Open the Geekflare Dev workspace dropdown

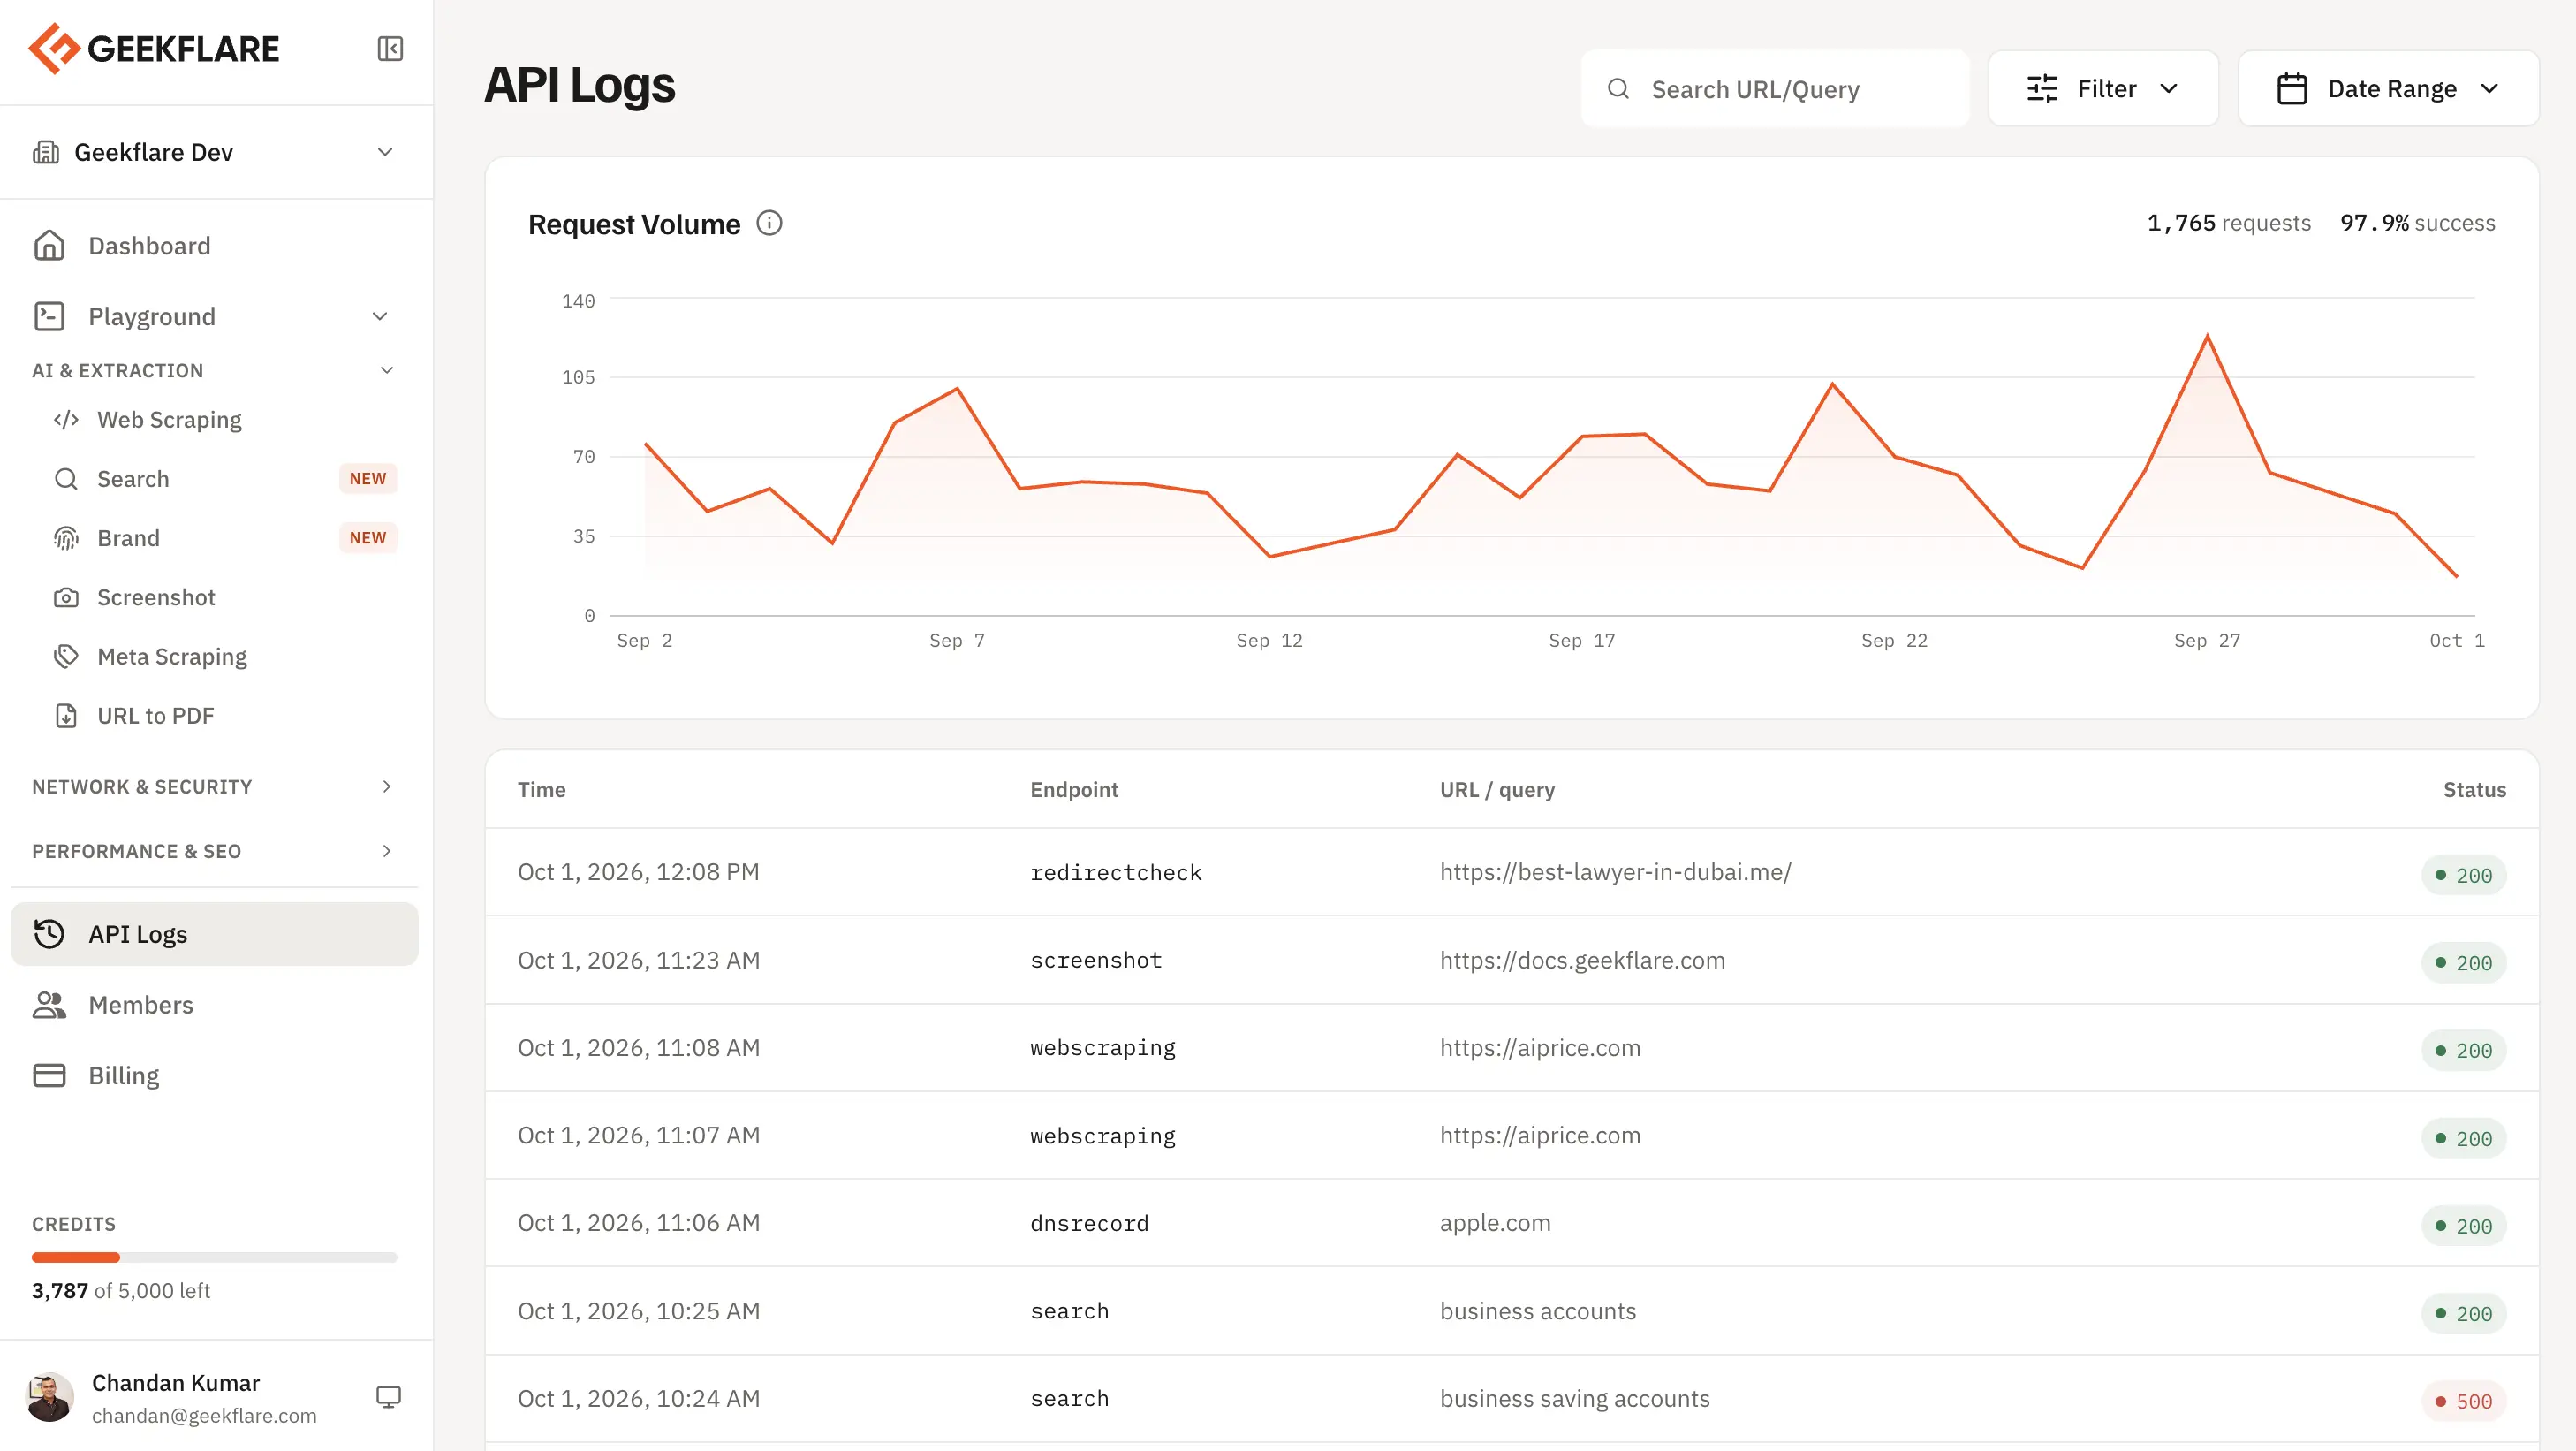[x=216, y=152]
